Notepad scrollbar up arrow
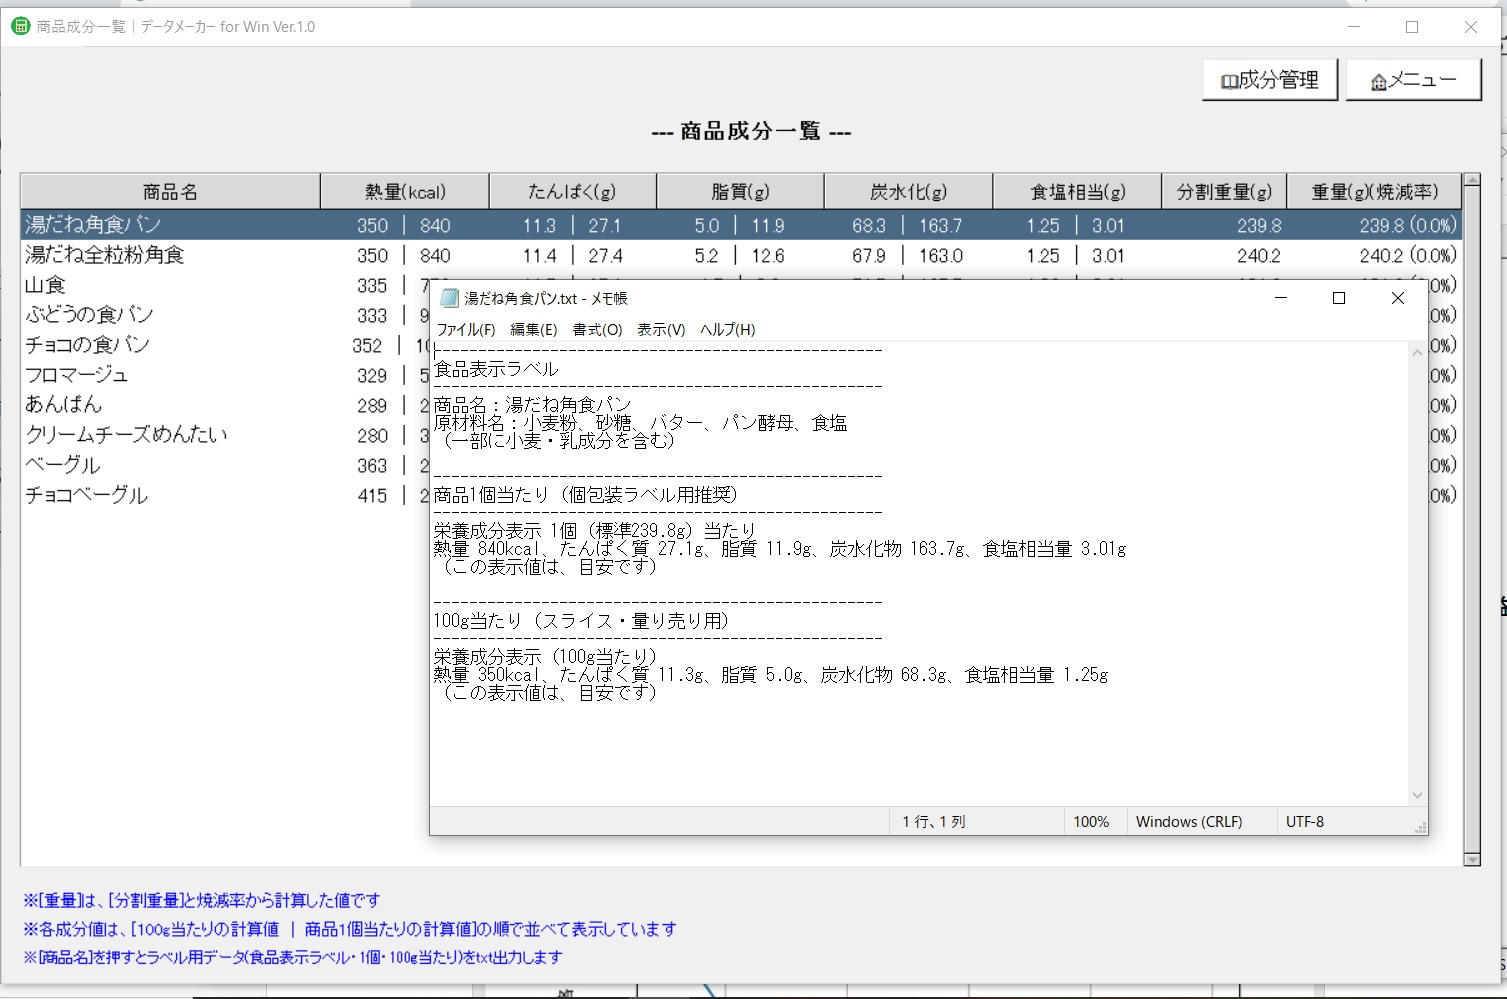Image resolution: width=1507 pixels, height=999 pixels. pos(1417,352)
